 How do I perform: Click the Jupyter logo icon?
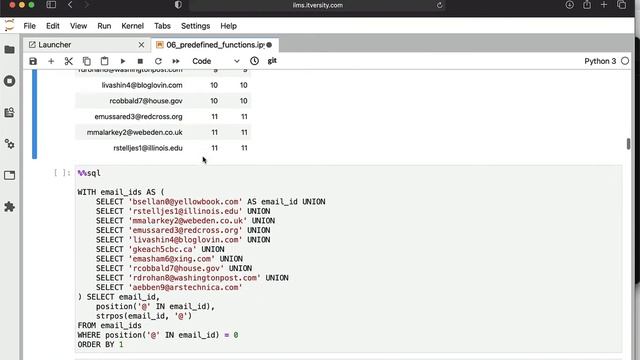(9, 25)
